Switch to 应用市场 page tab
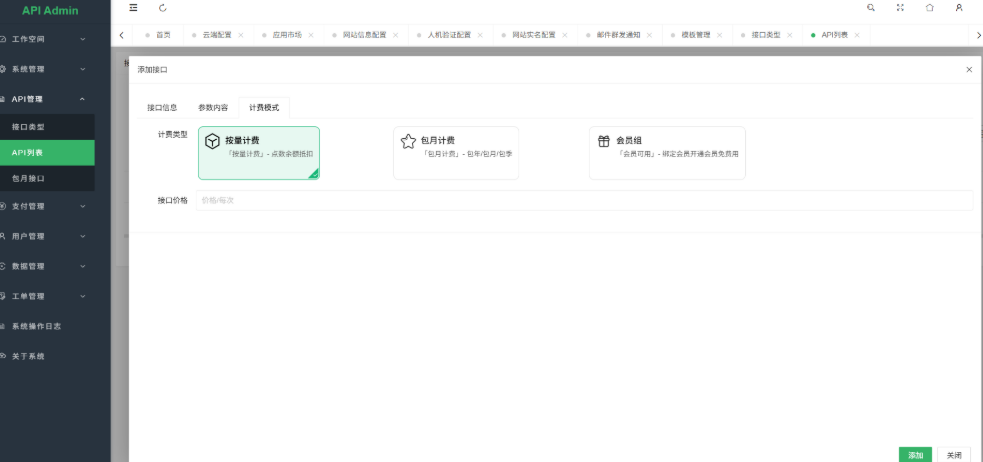The height and width of the screenshot is (462, 983). point(287,35)
